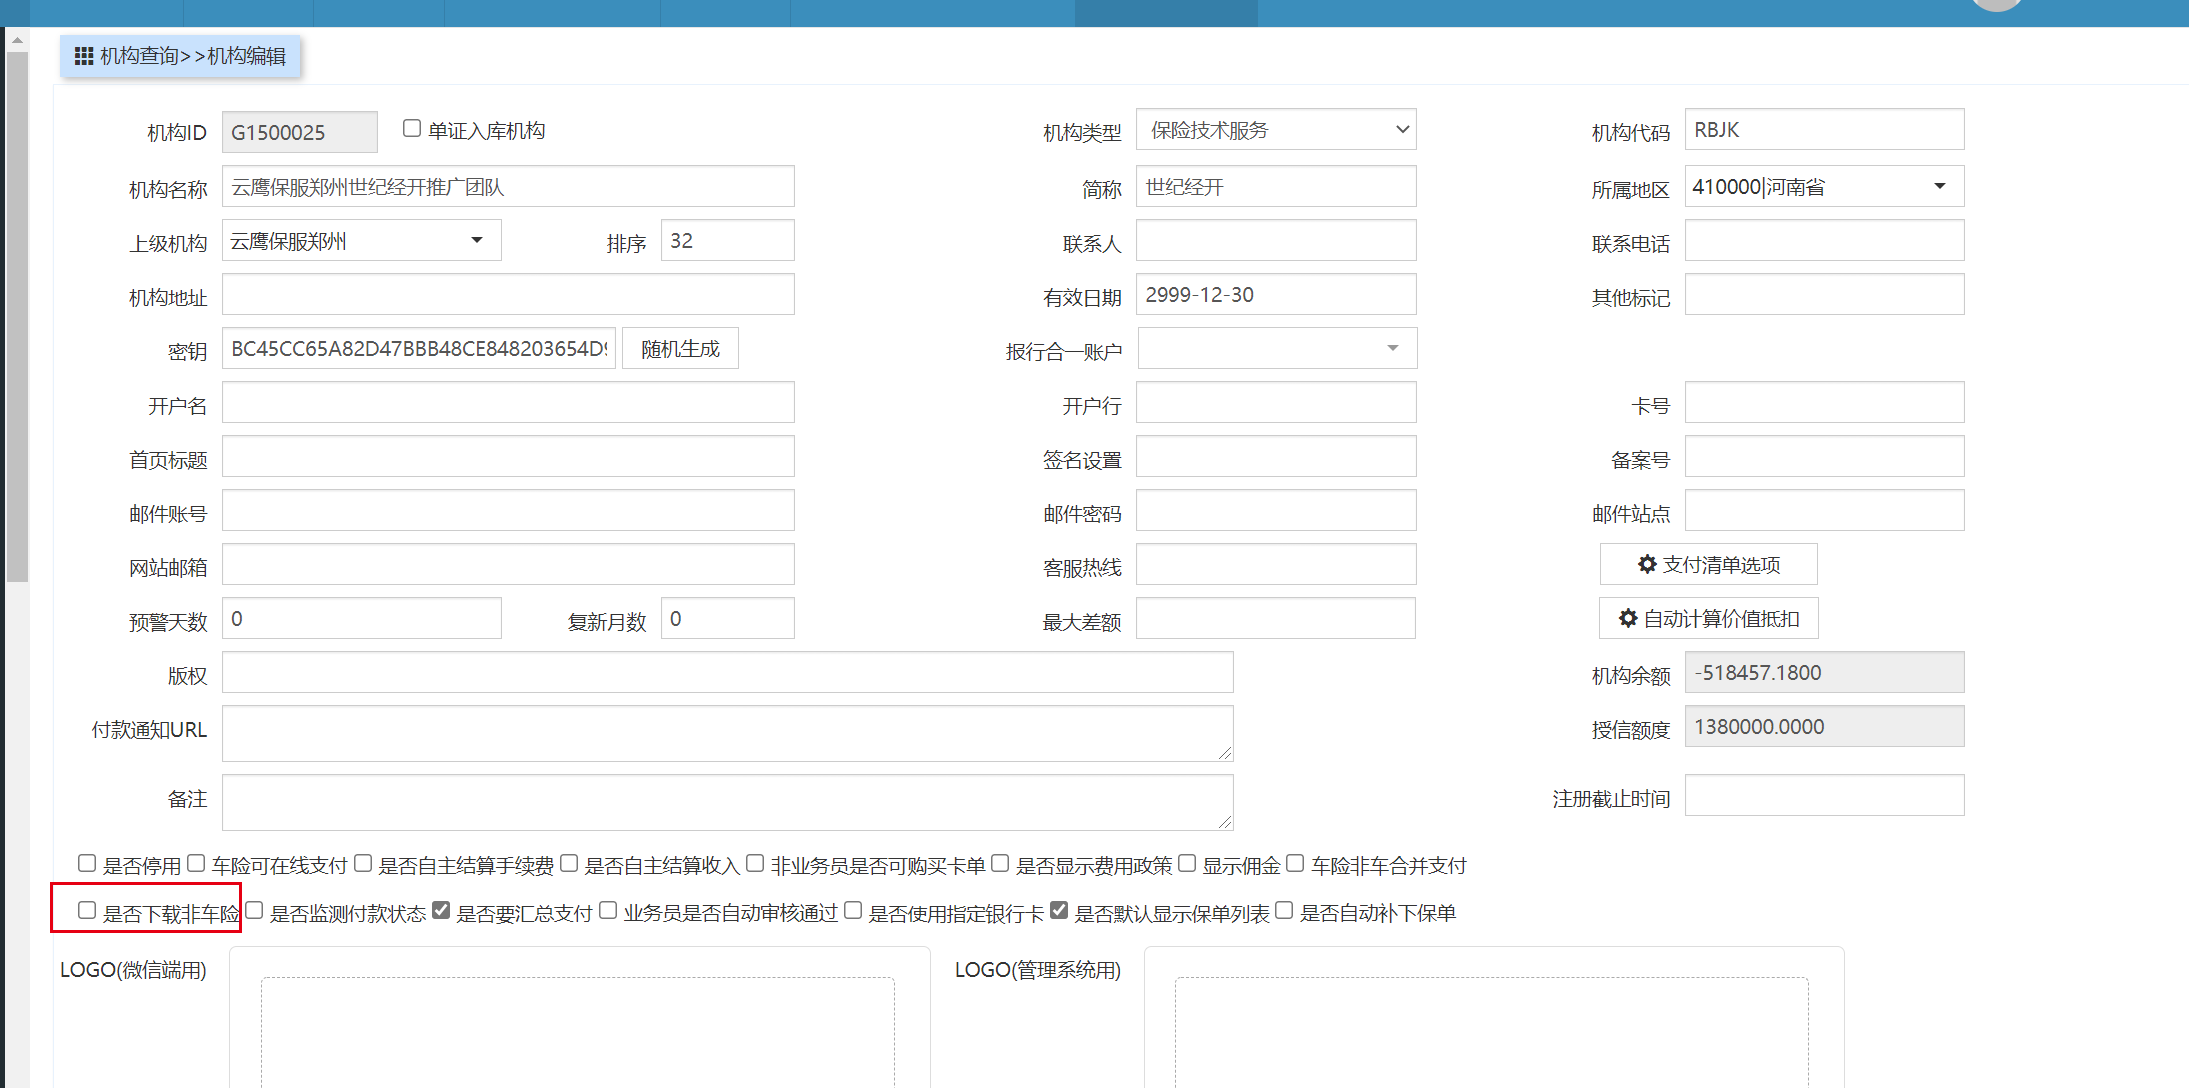Click gear icon on 自动计算价值抵扣 button
This screenshot has width=2189, height=1088.
pos(1628,619)
